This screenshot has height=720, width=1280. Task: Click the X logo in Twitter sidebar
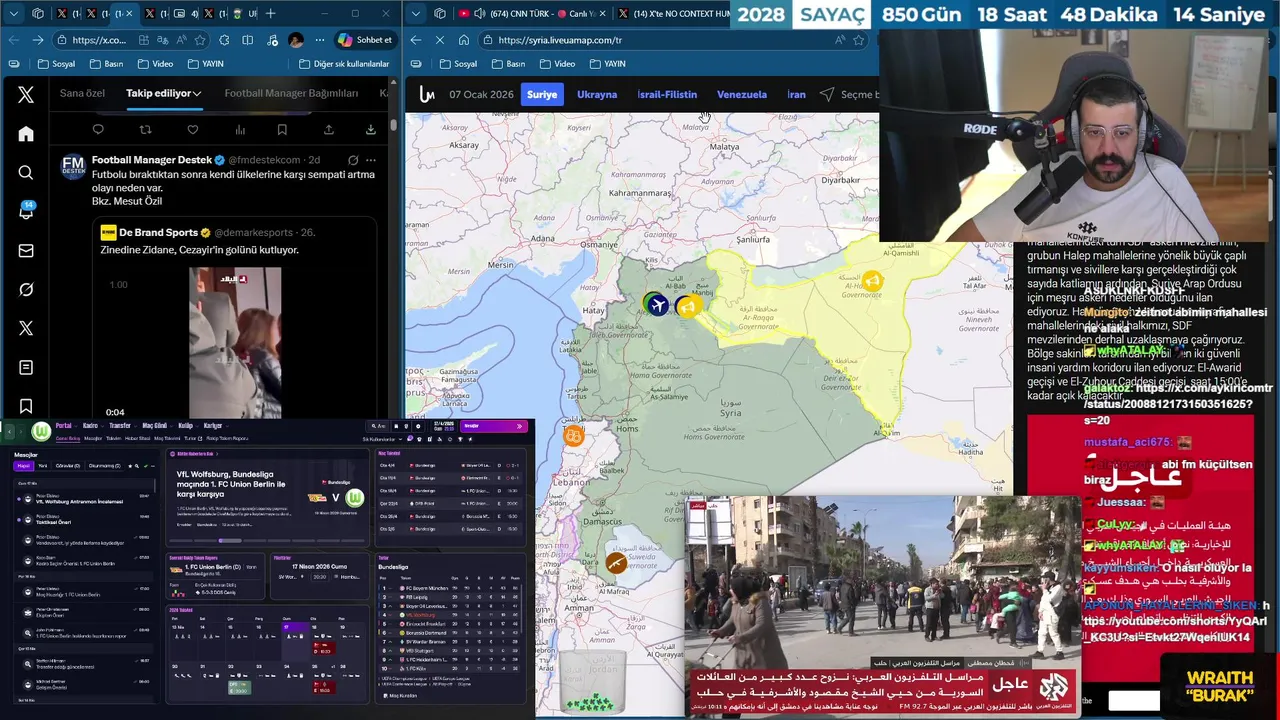coord(26,94)
